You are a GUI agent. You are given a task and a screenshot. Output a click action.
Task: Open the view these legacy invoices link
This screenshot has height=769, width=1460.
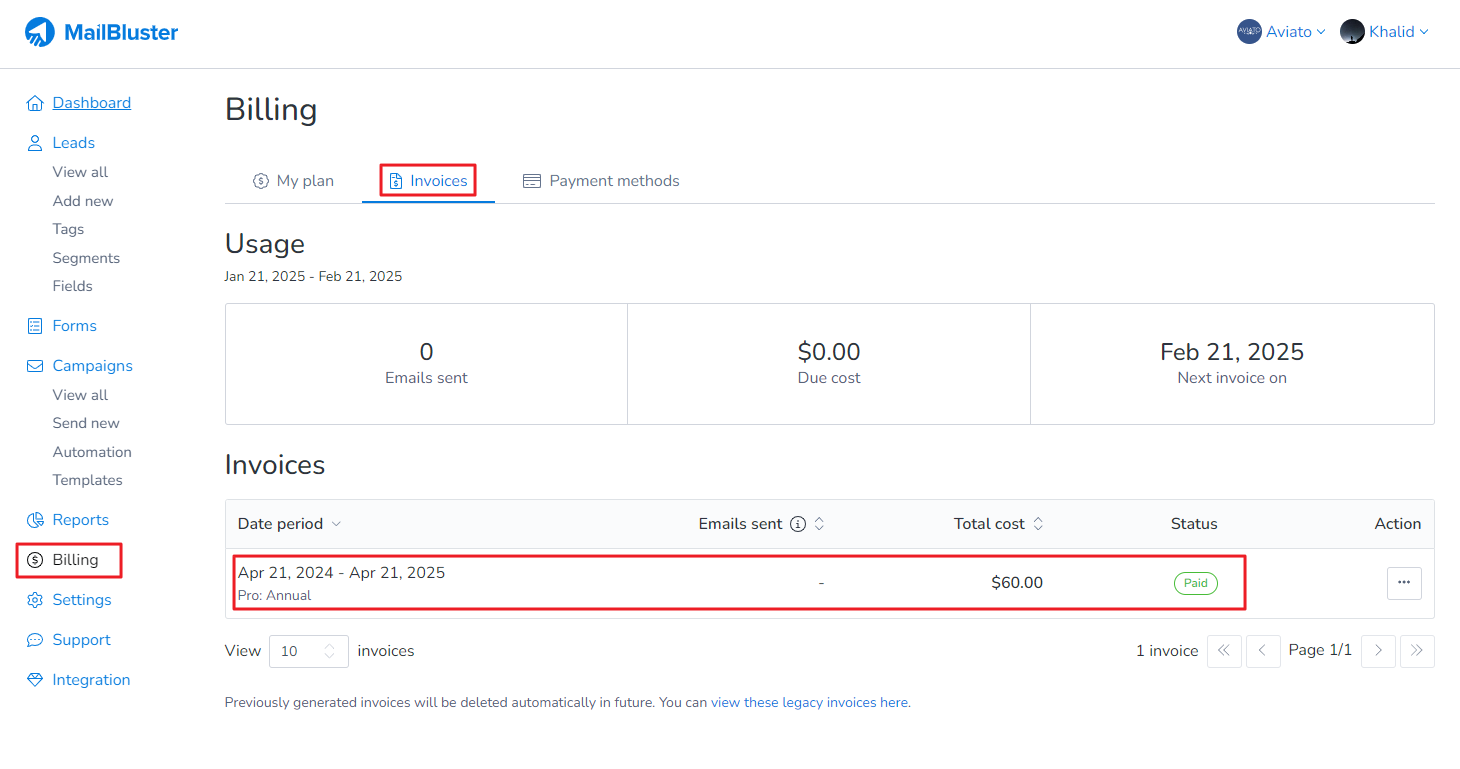tap(809, 703)
